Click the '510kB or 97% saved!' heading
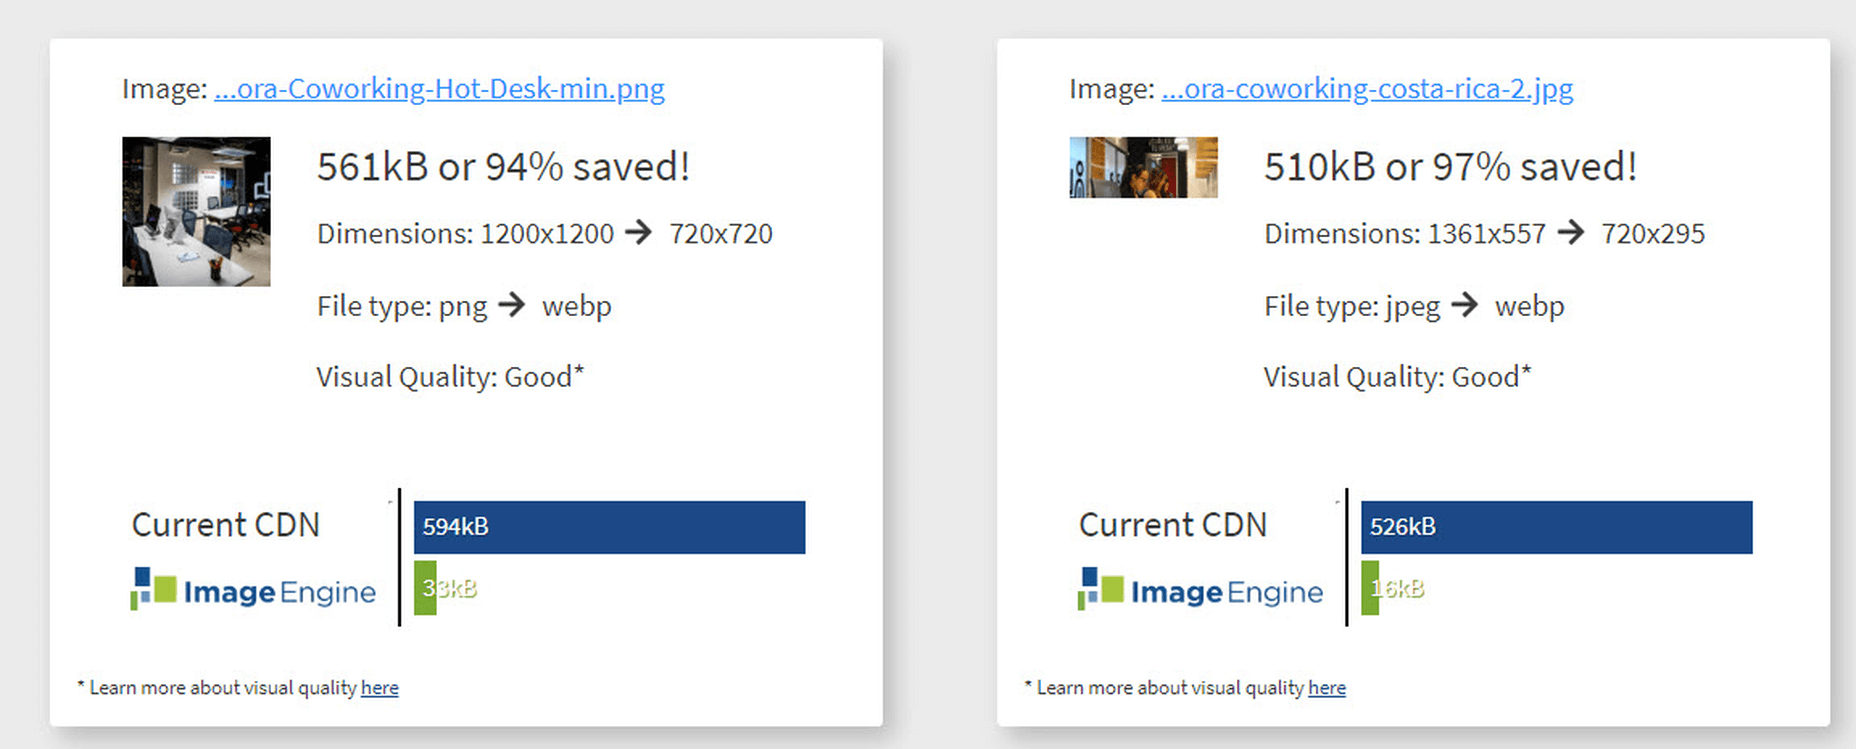The width and height of the screenshot is (1856, 749). pyautogui.click(x=1450, y=167)
